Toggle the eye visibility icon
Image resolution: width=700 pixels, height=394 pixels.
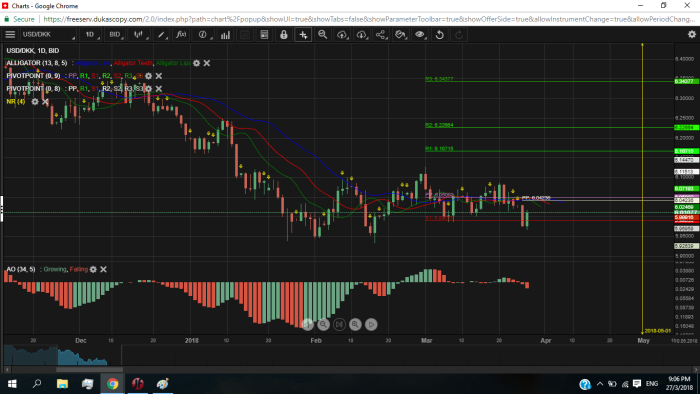[x=420, y=34]
